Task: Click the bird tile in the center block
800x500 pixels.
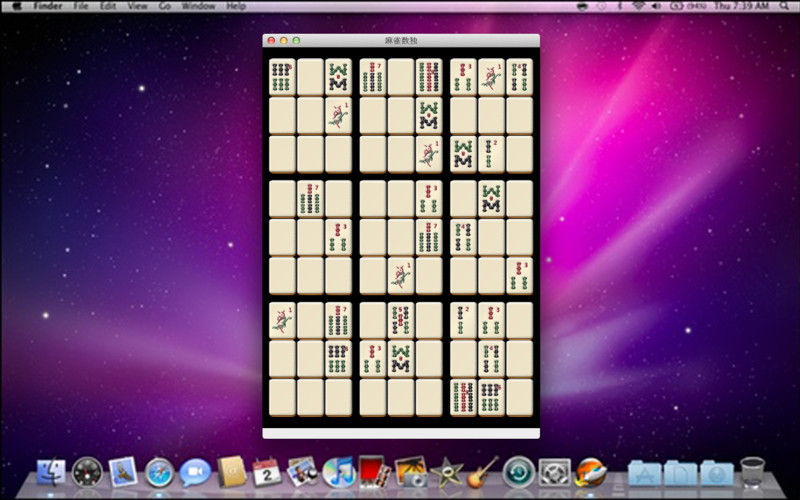Action: click(x=401, y=275)
